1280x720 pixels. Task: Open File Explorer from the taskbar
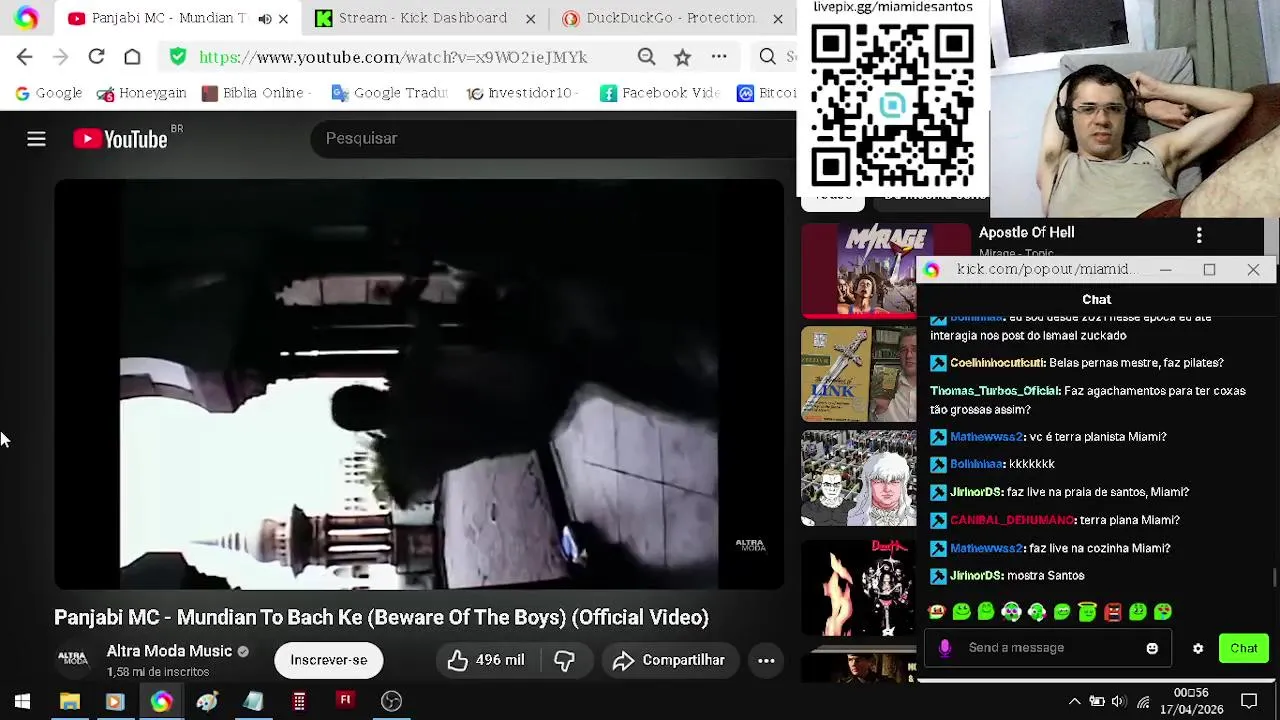pyautogui.click(x=69, y=701)
